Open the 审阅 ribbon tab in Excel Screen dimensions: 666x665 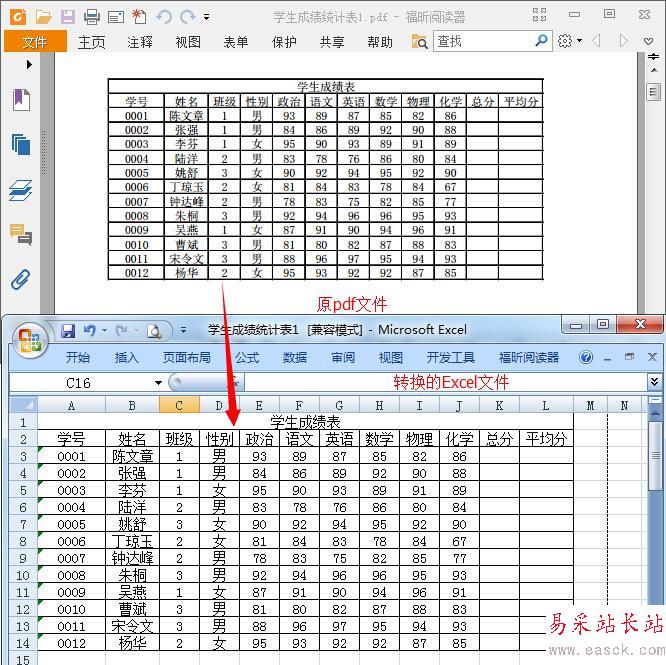(x=343, y=358)
